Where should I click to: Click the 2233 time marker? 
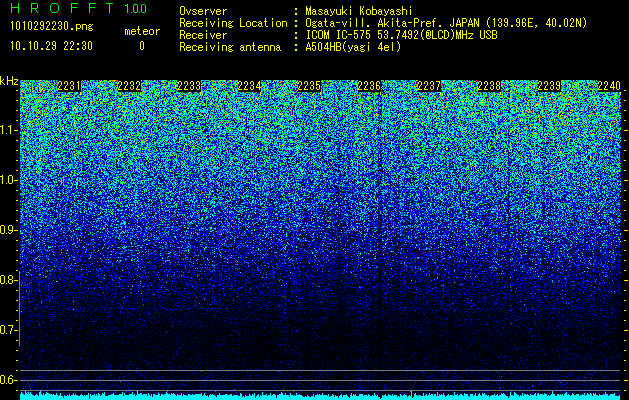click(189, 86)
